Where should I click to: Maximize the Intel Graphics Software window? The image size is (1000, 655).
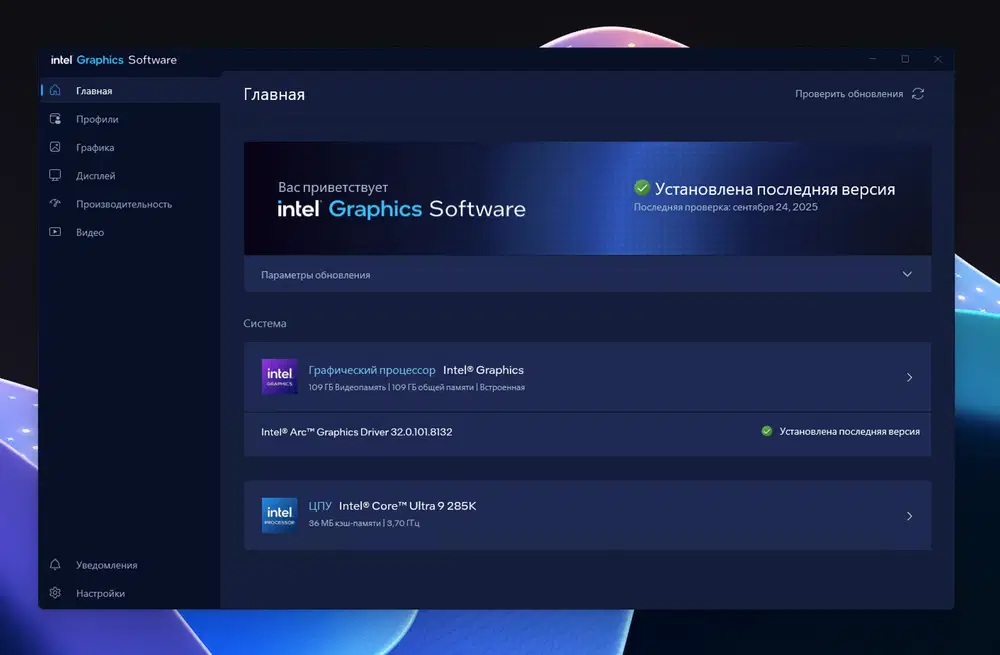click(905, 59)
